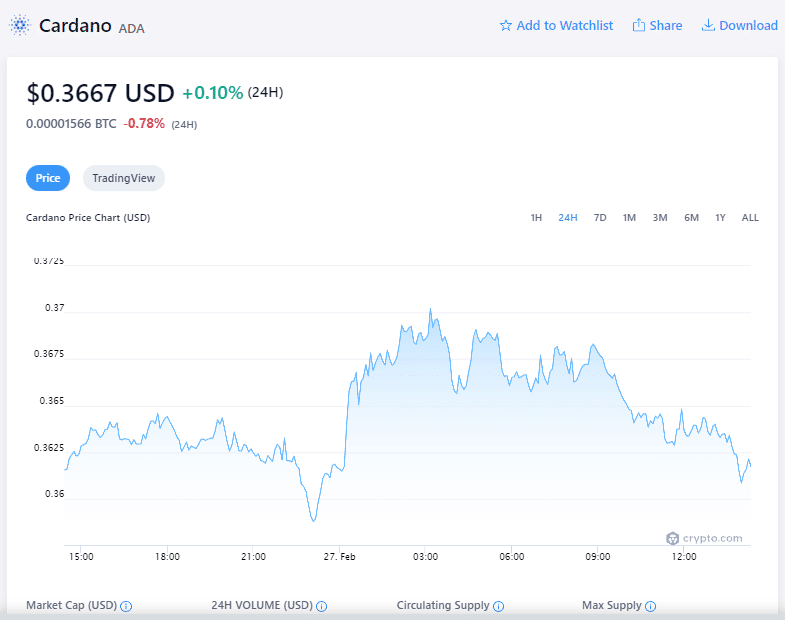Click the 18:00 x-axis label
The image size is (785, 620).
[x=167, y=556]
